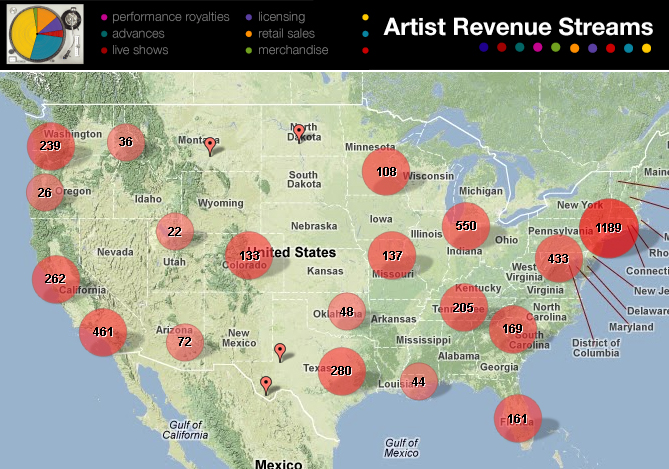Choose the advances legend item
This screenshot has height=469, width=669.
(133, 34)
